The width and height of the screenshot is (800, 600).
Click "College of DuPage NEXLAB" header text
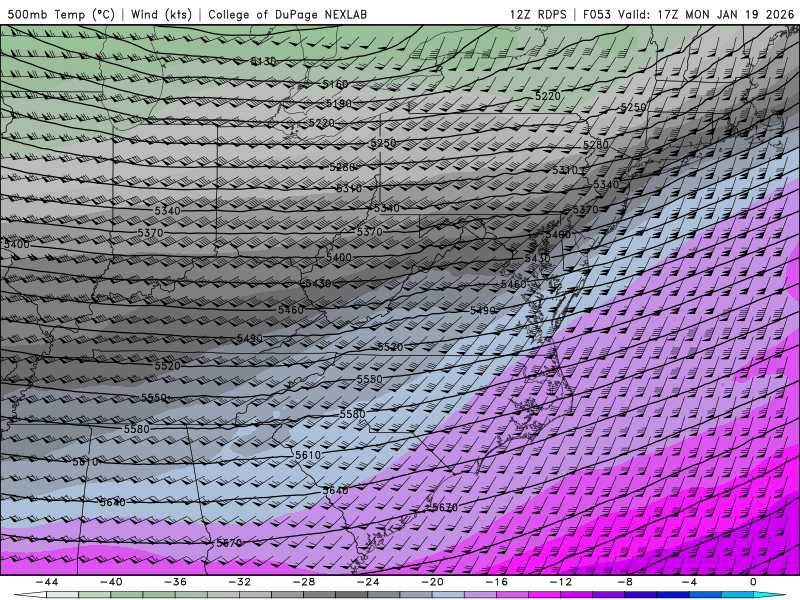pyautogui.click(x=287, y=14)
